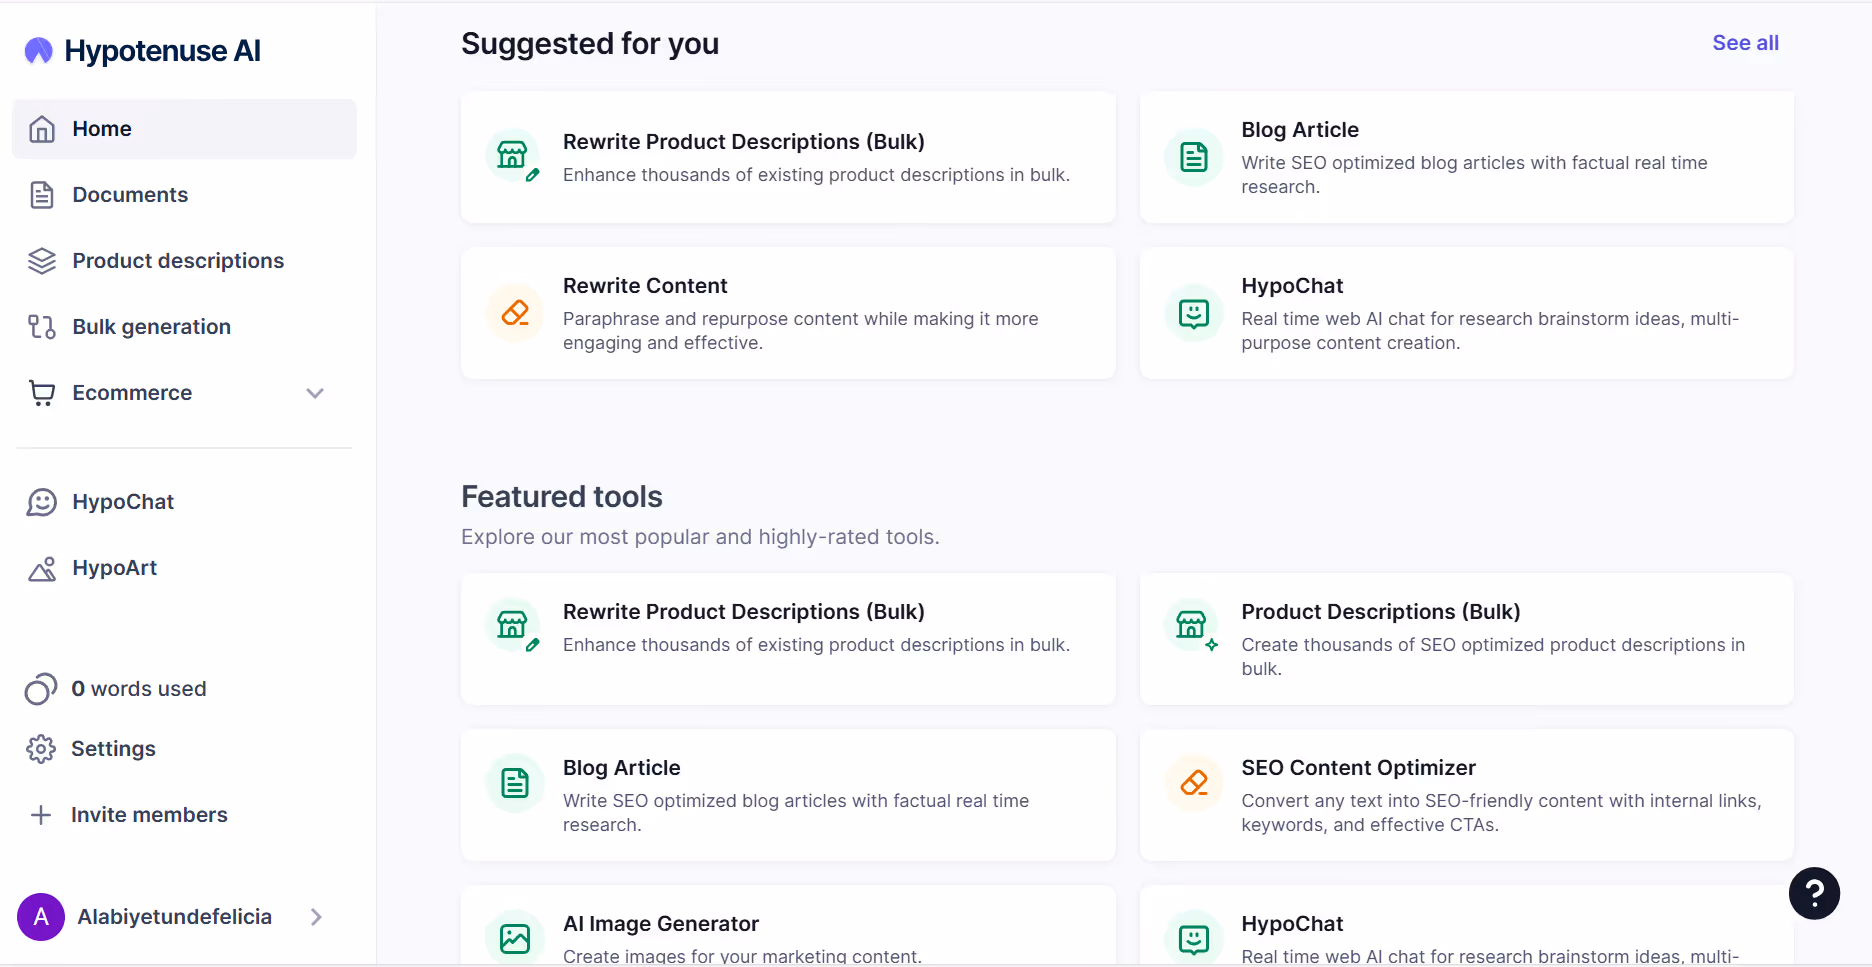The image size is (1872, 967).
Task: Click the Ecommerce label in sidebar
Action: 132,393
